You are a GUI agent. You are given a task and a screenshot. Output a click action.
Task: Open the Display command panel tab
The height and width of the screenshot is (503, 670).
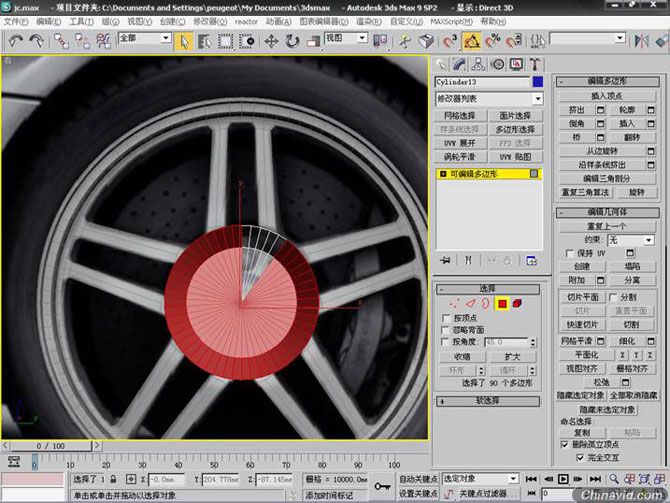coord(516,65)
